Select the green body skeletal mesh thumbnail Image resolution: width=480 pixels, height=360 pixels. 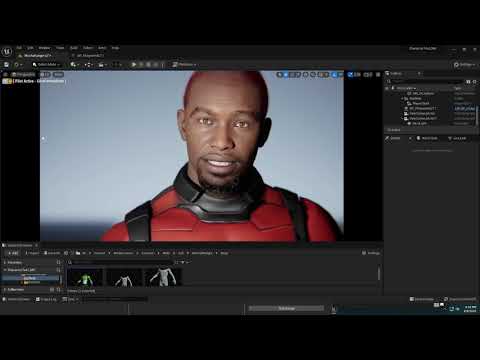[85, 277]
